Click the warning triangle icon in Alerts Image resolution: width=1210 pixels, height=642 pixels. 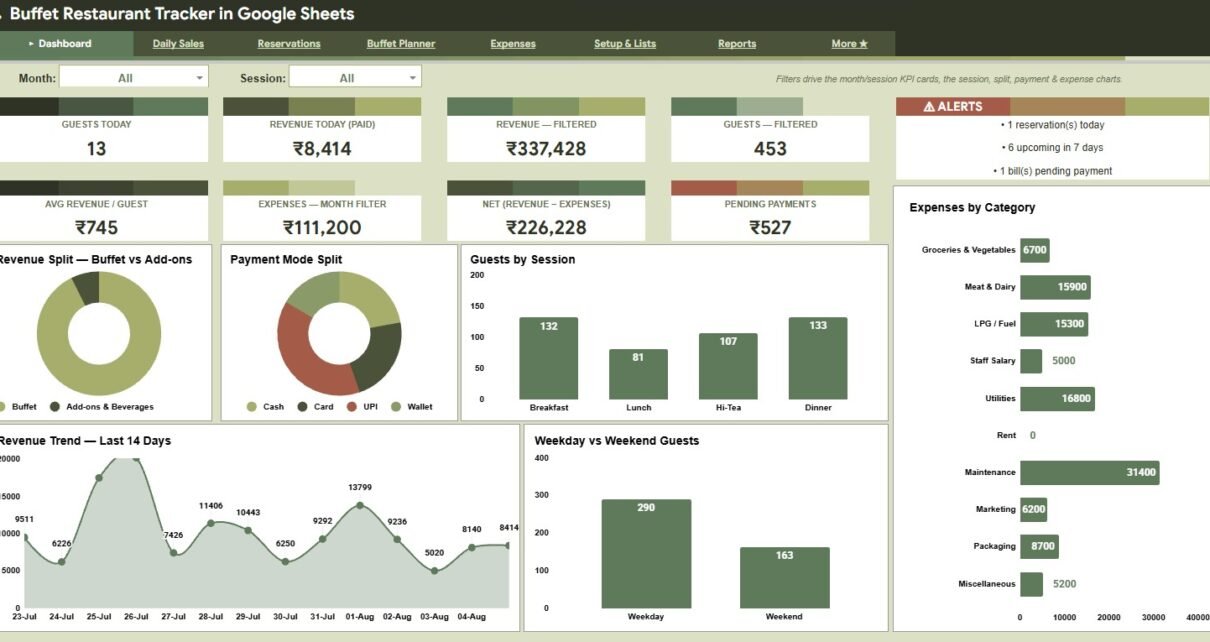pyautogui.click(x=929, y=106)
